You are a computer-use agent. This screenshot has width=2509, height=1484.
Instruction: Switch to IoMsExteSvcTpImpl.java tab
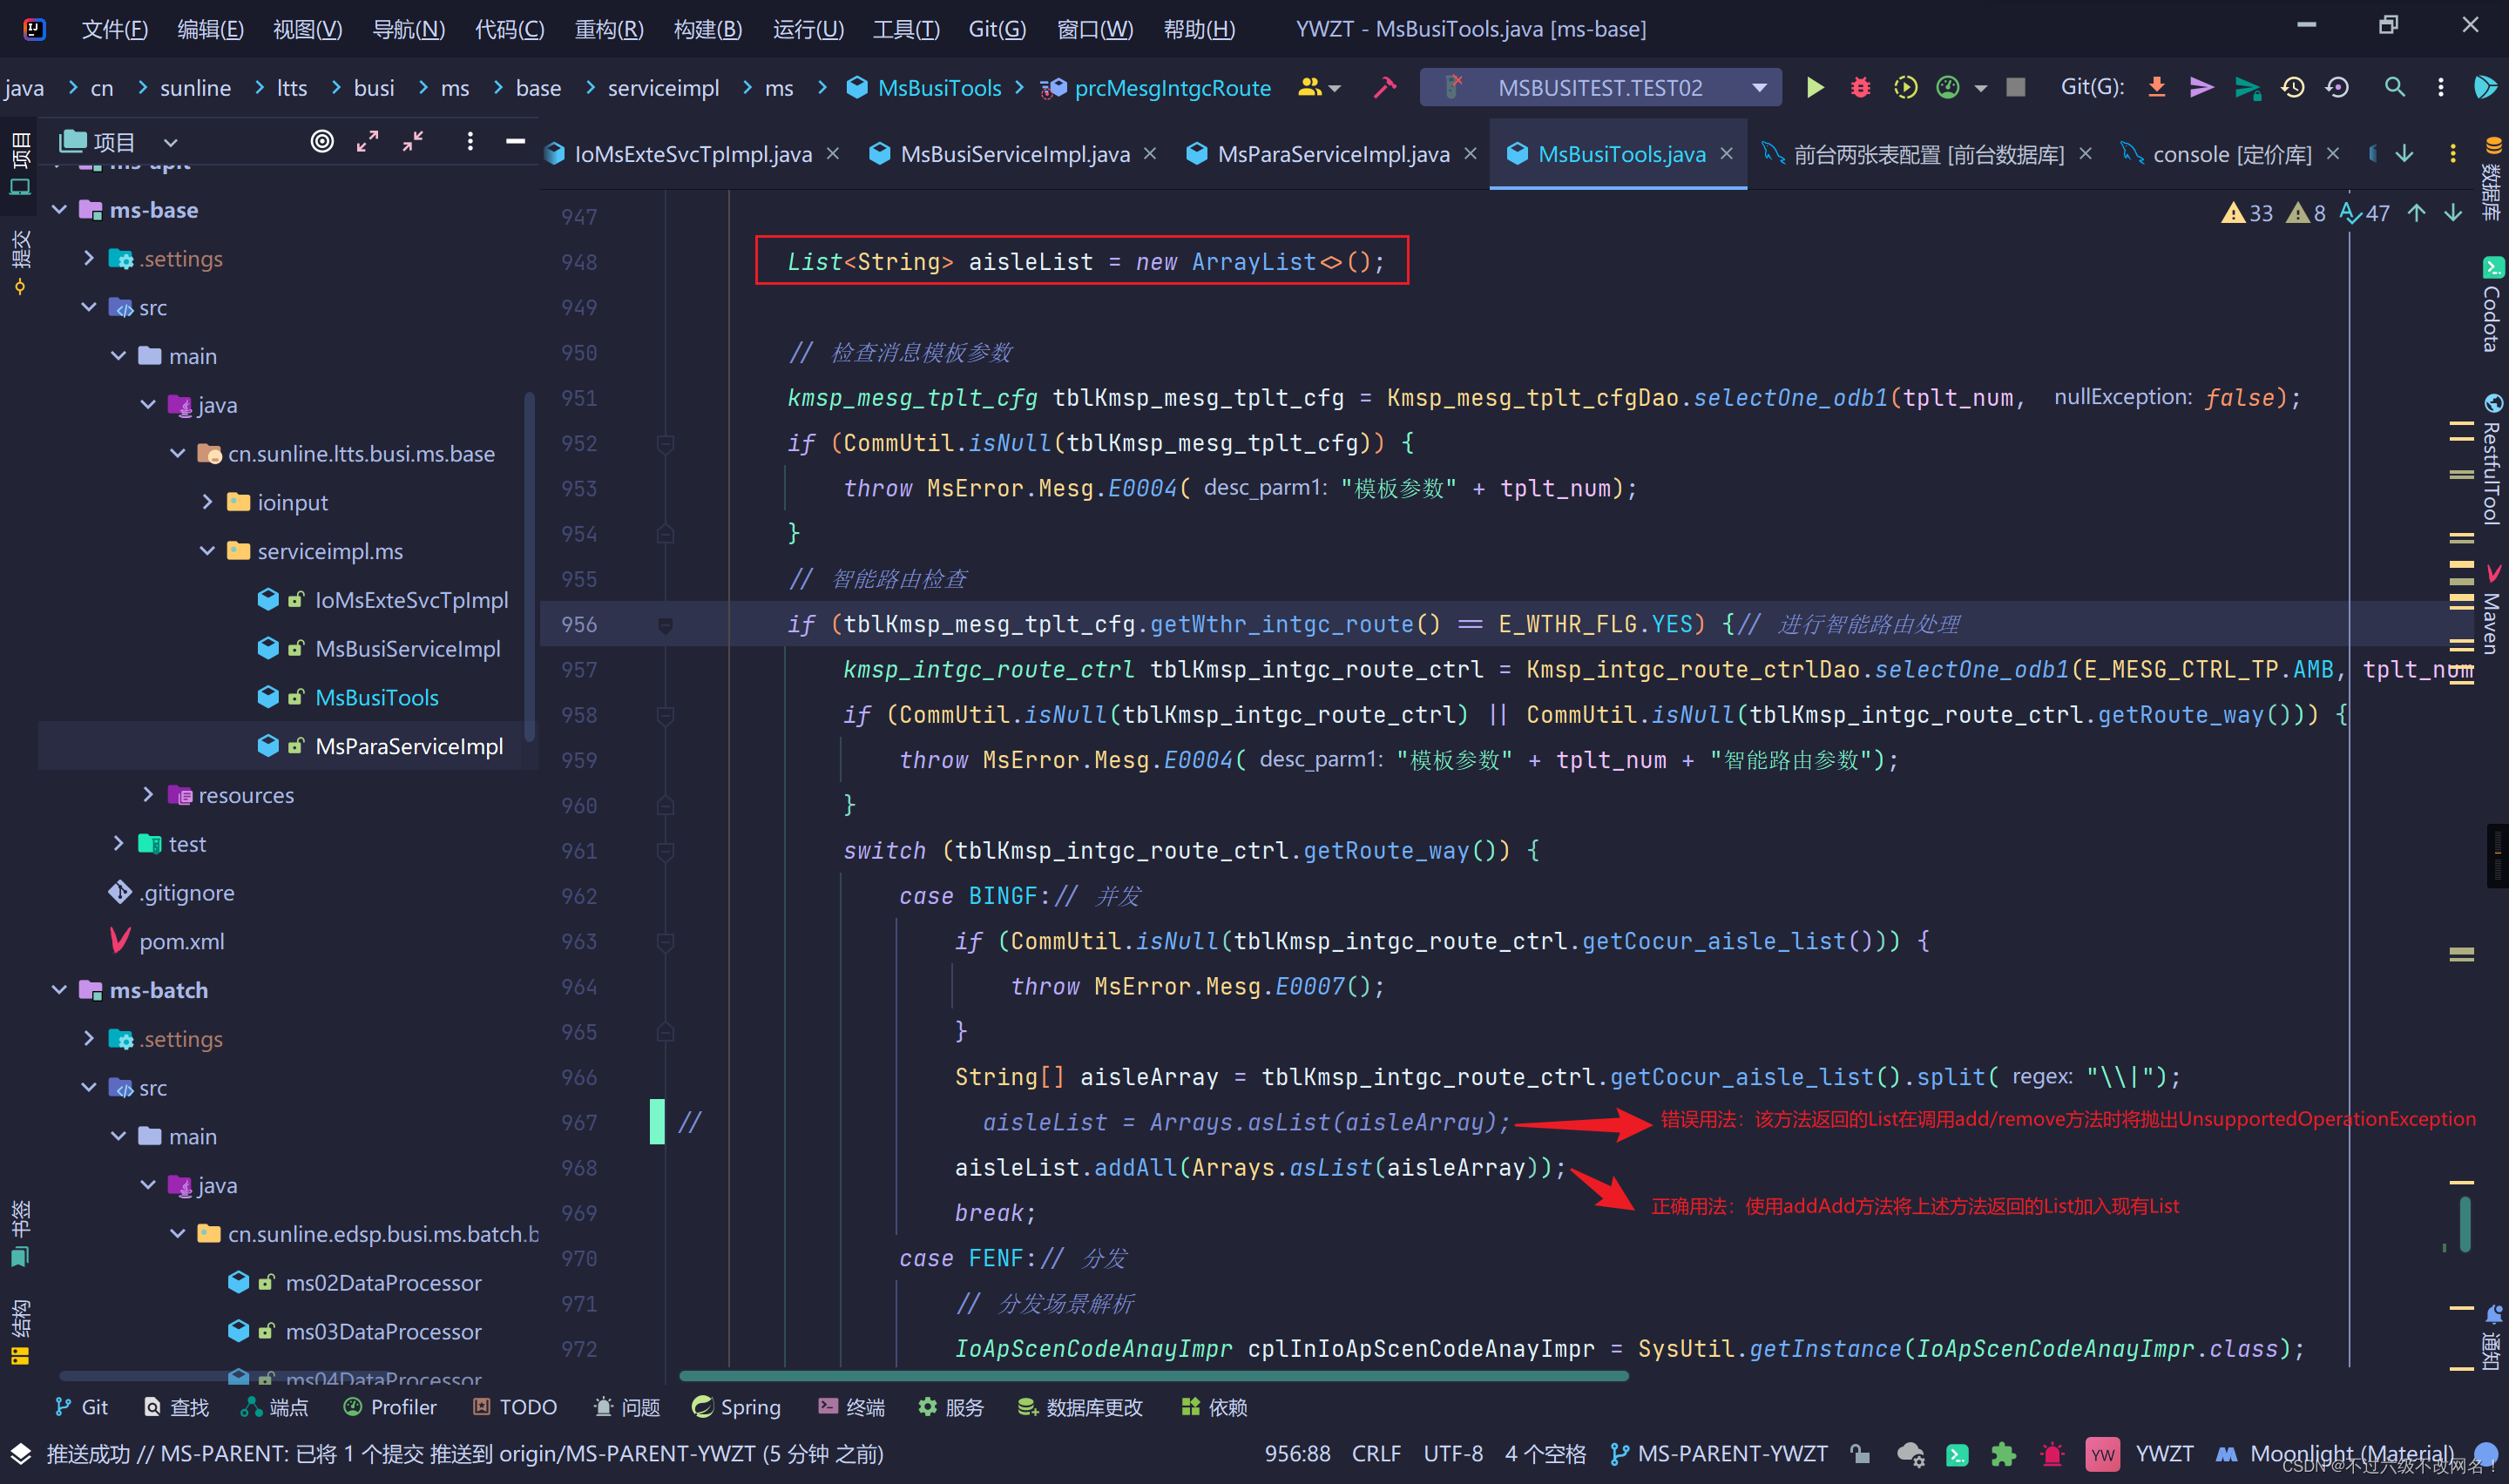coord(693,154)
